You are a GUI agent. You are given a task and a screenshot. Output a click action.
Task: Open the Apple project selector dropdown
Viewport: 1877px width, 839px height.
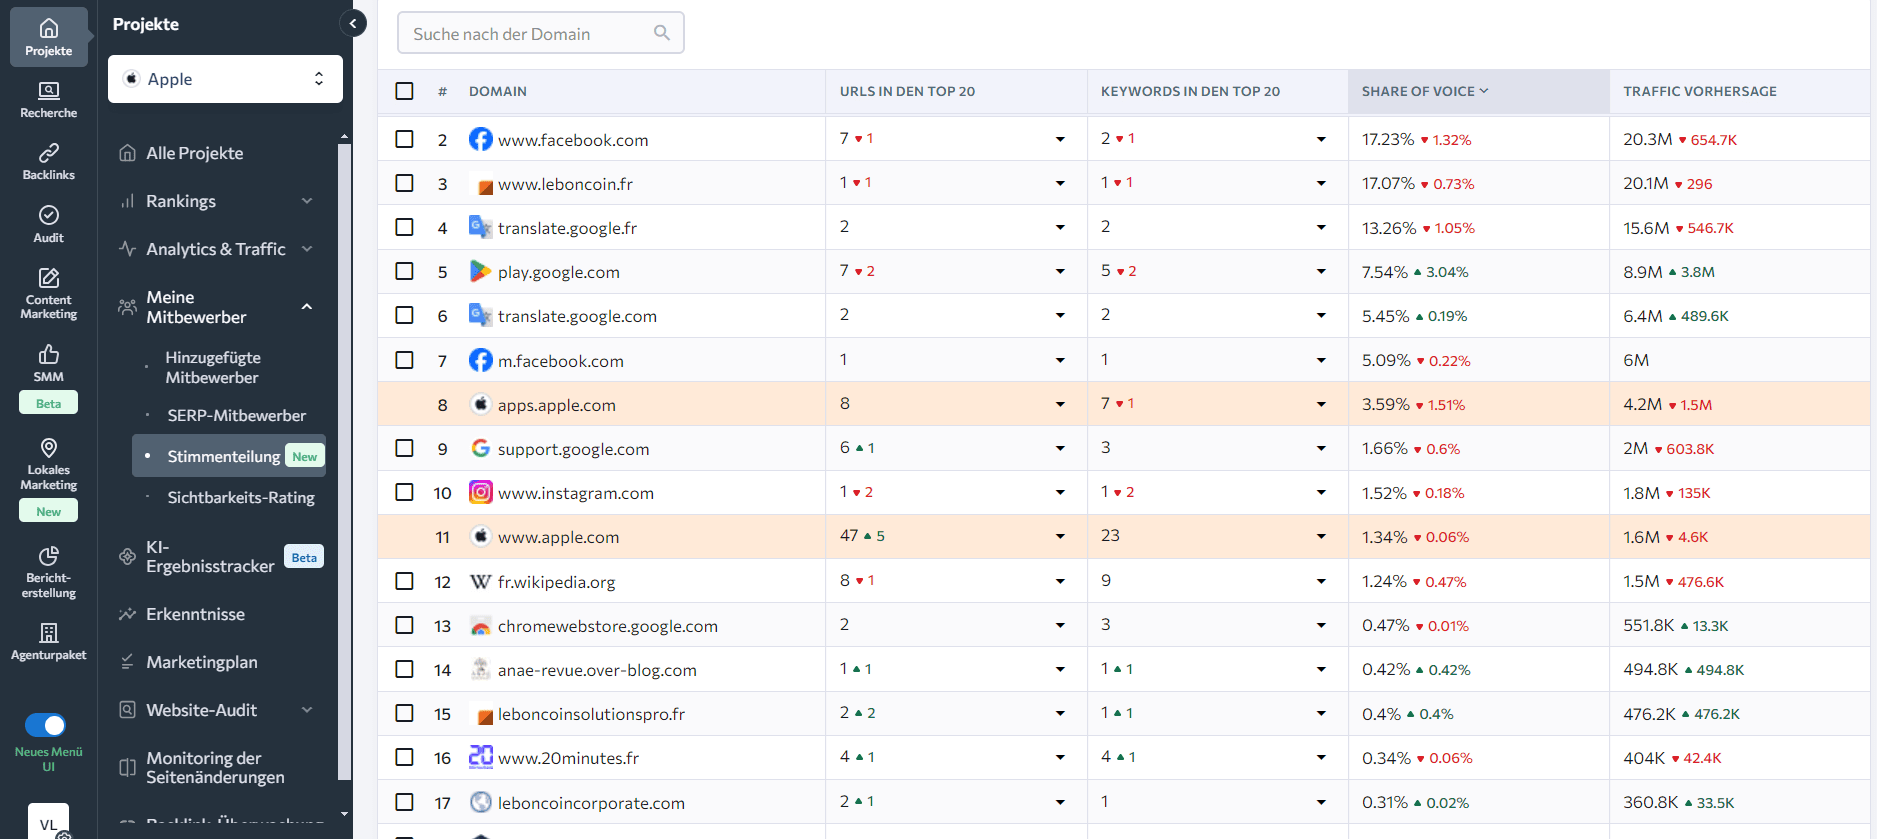[x=225, y=79]
